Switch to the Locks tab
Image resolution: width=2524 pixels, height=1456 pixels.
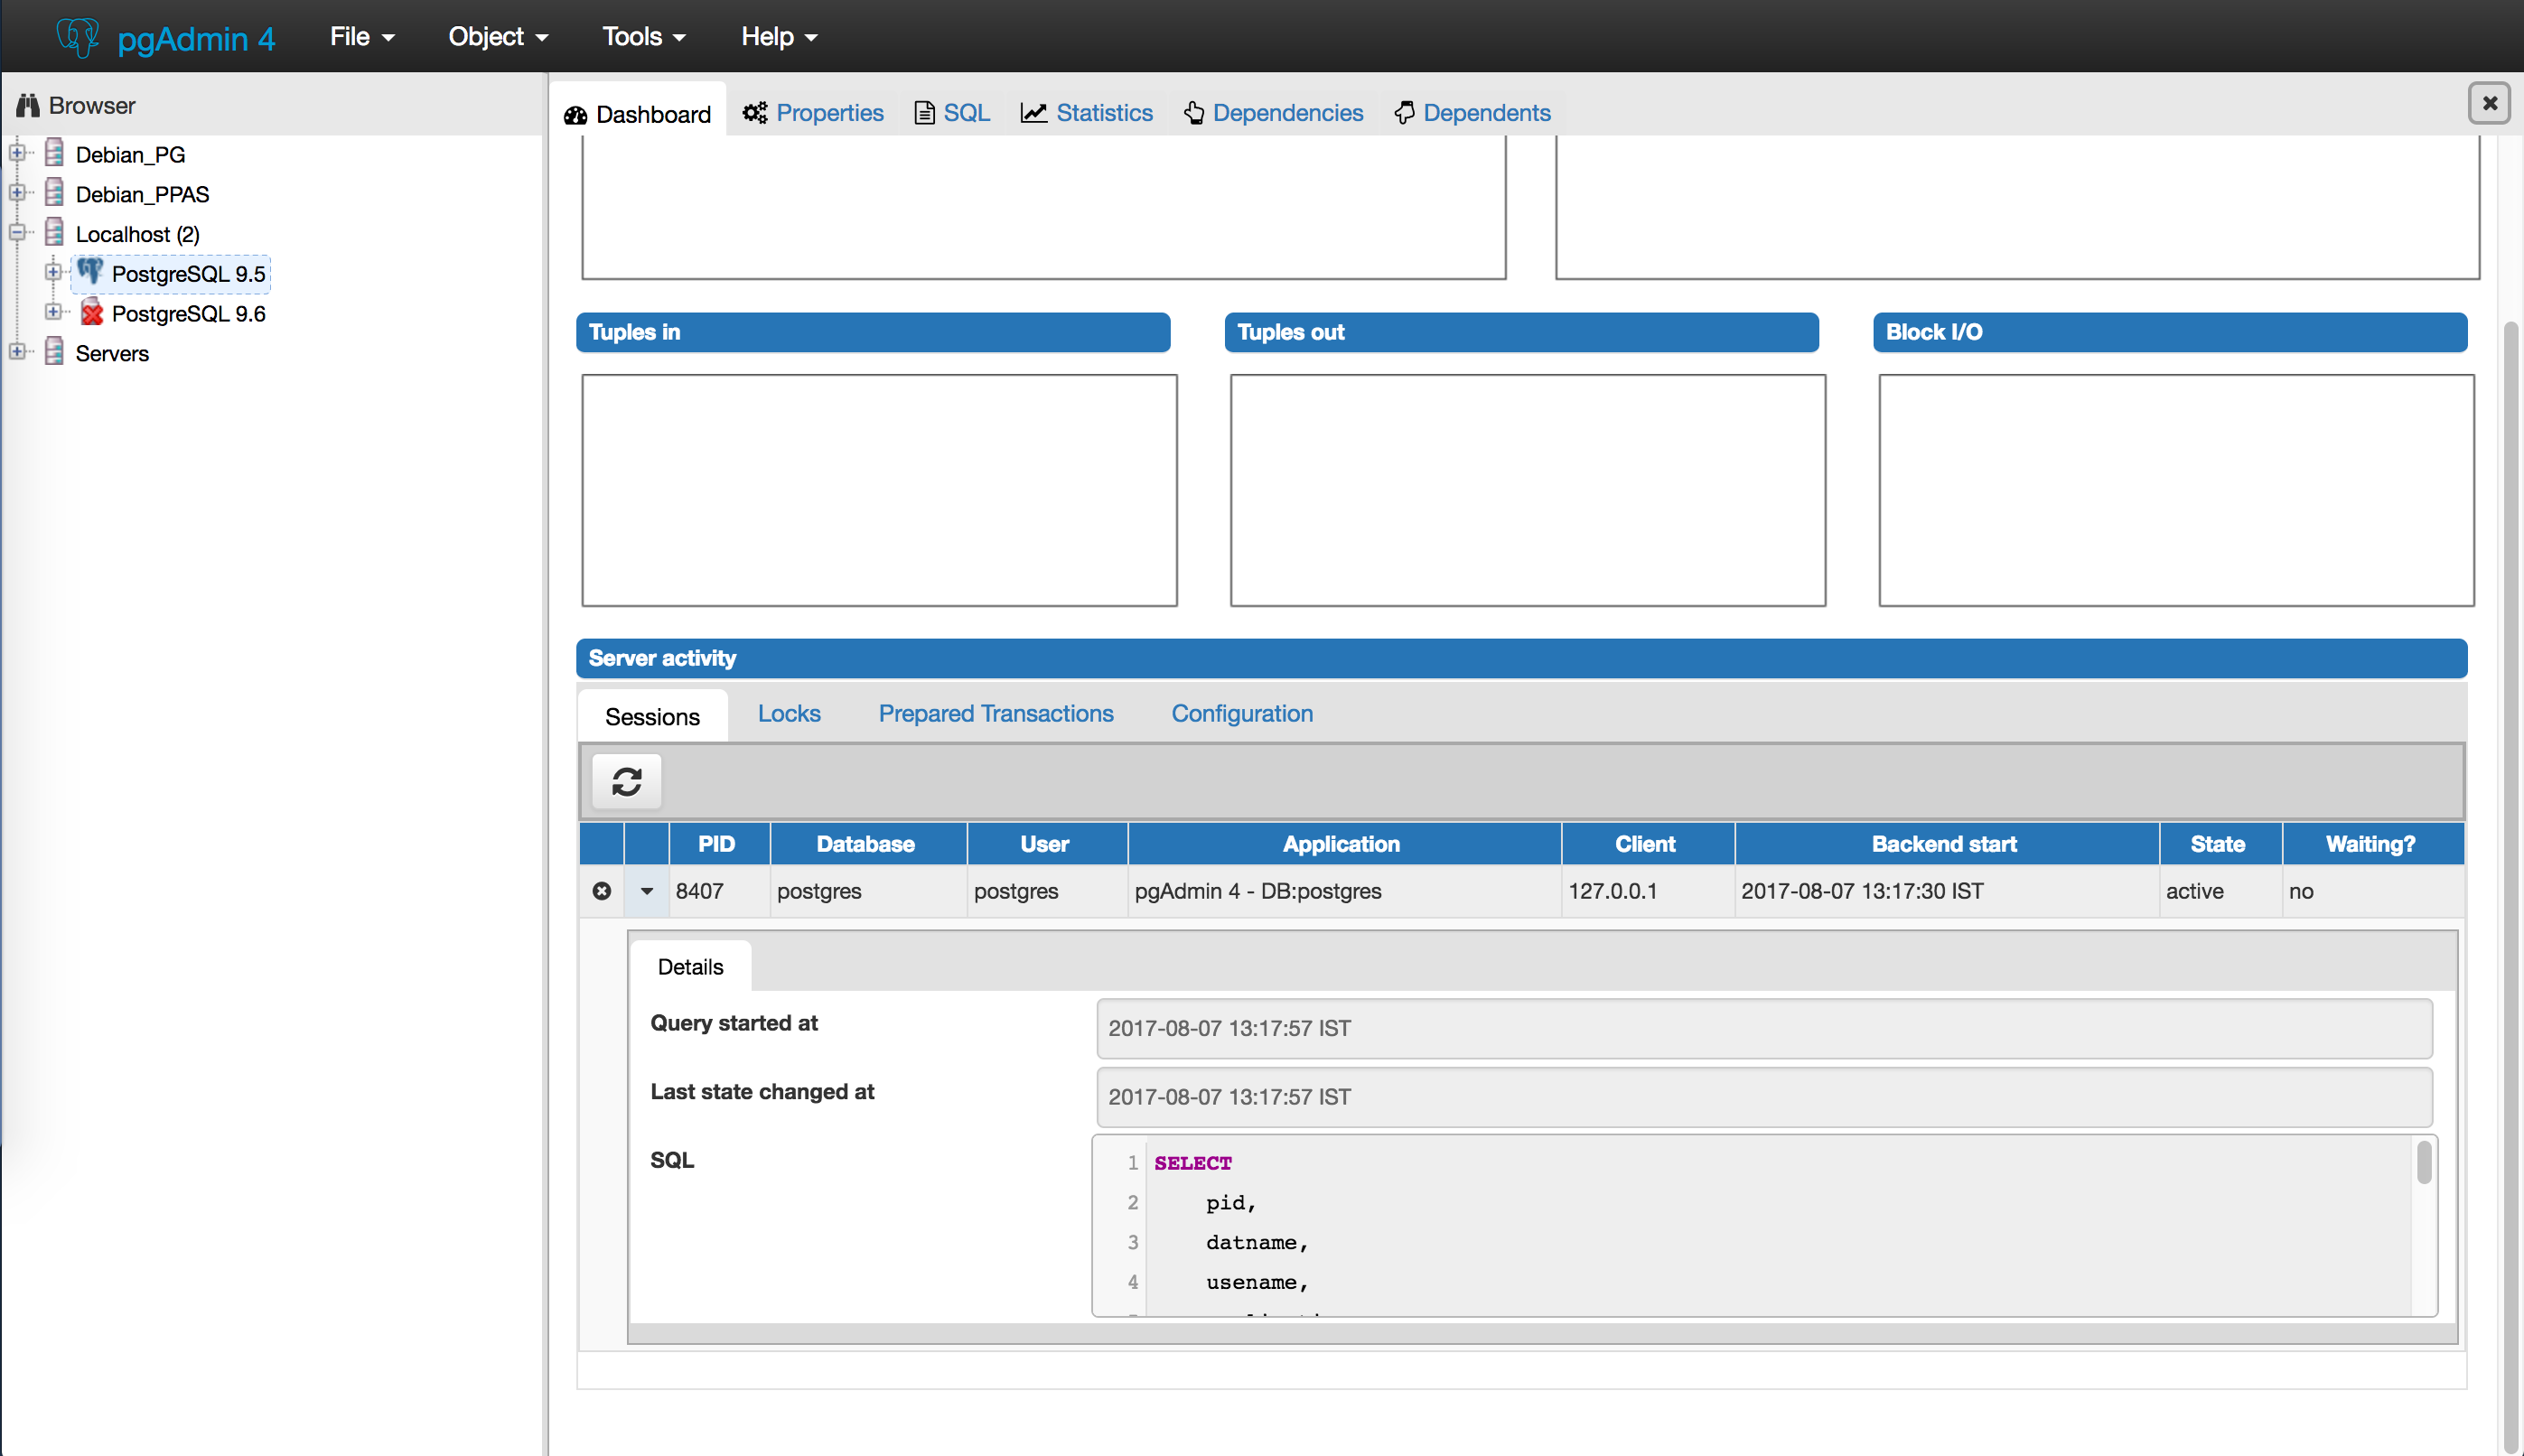click(x=788, y=713)
